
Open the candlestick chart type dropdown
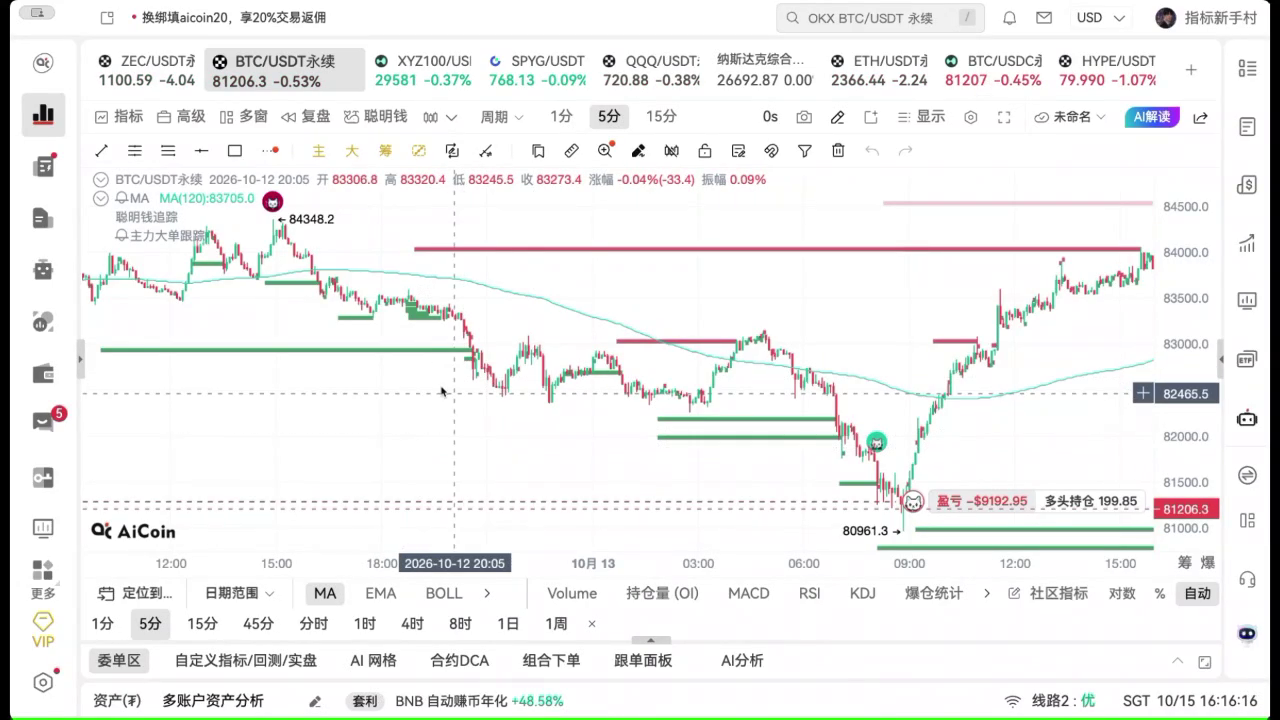point(440,117)
